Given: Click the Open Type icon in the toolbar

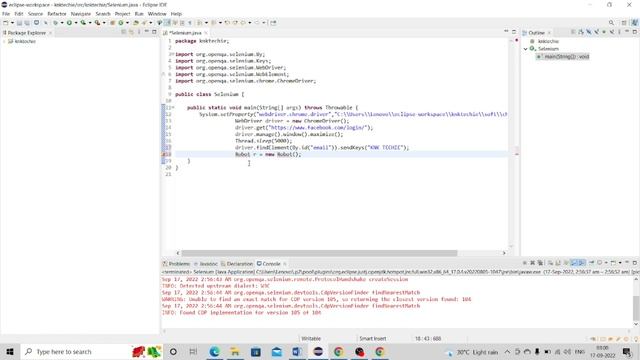Looking at the screenshot, I should 136,23.
